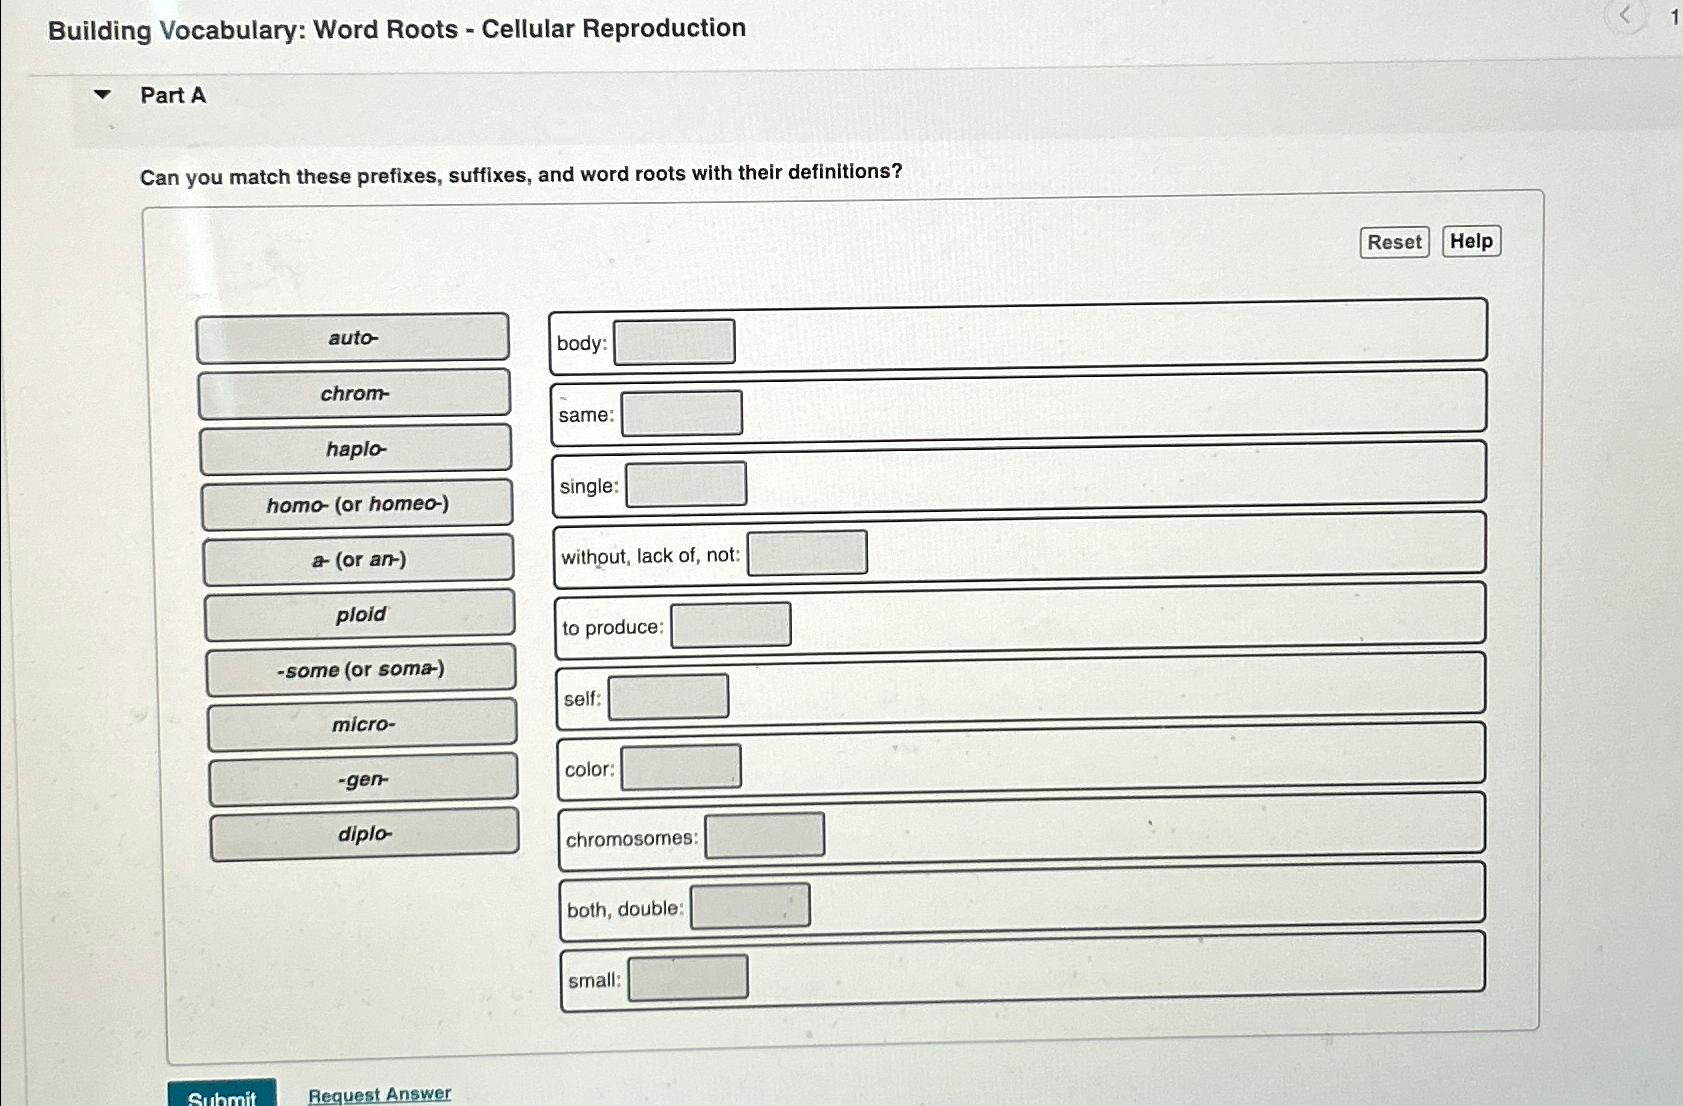Click the answer box next to body:
The width and height of the screenshot is (1683, 1106).
673,342
